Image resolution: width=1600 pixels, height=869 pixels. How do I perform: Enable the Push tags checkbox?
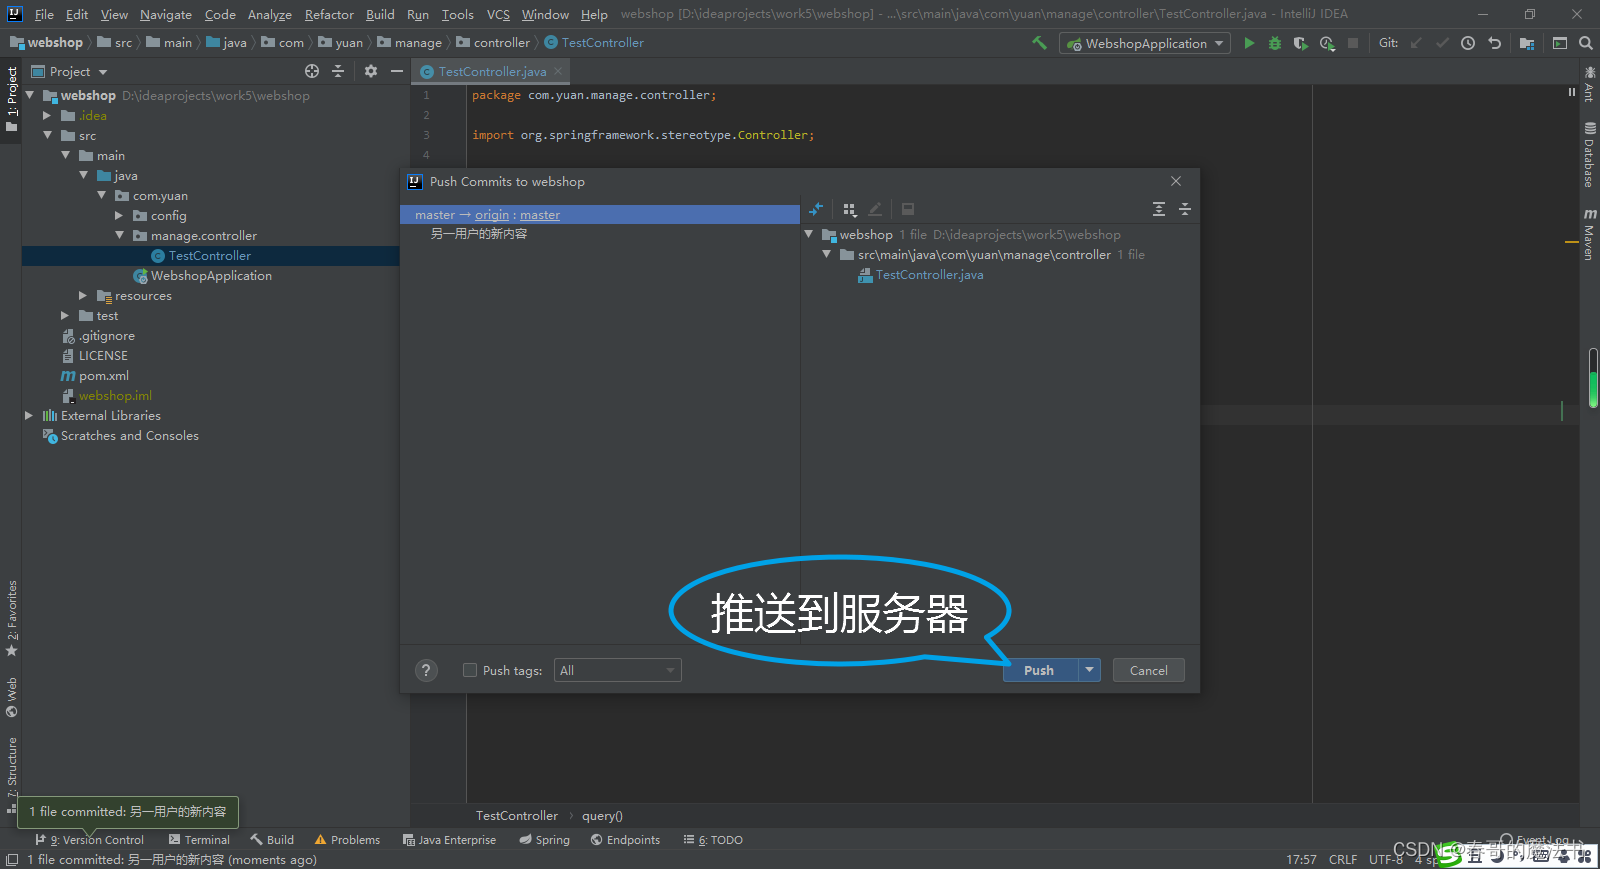(470, 670)
